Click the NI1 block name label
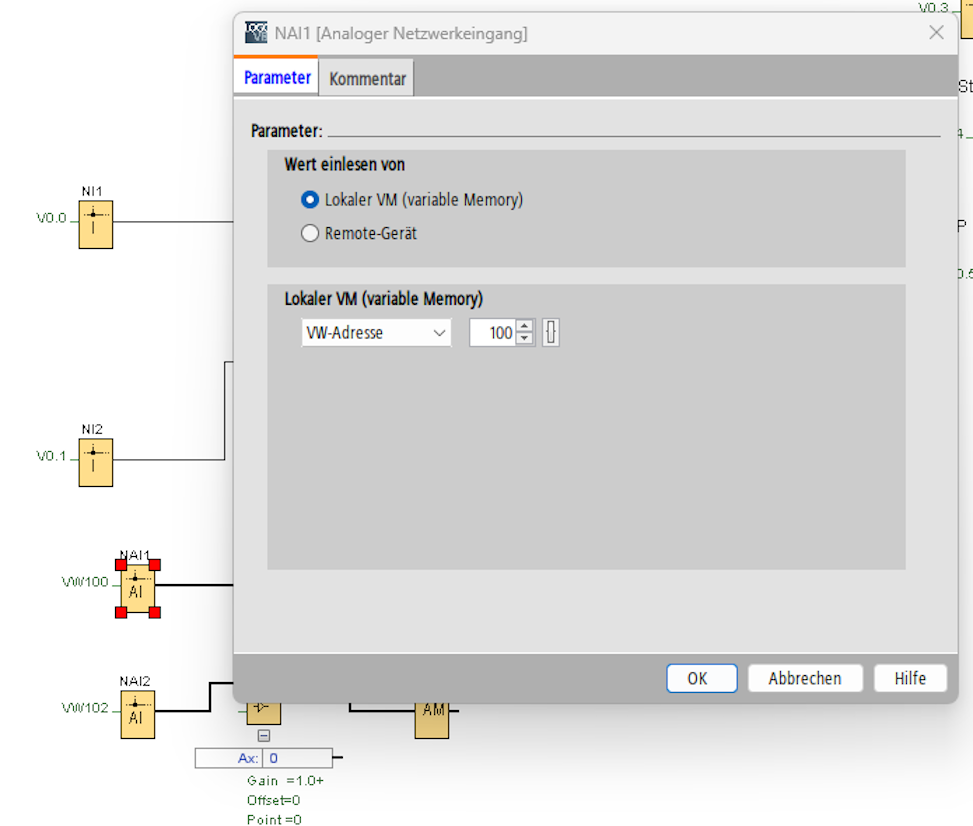This screenshot has height=826, width=973. click(x=92, y=191)
